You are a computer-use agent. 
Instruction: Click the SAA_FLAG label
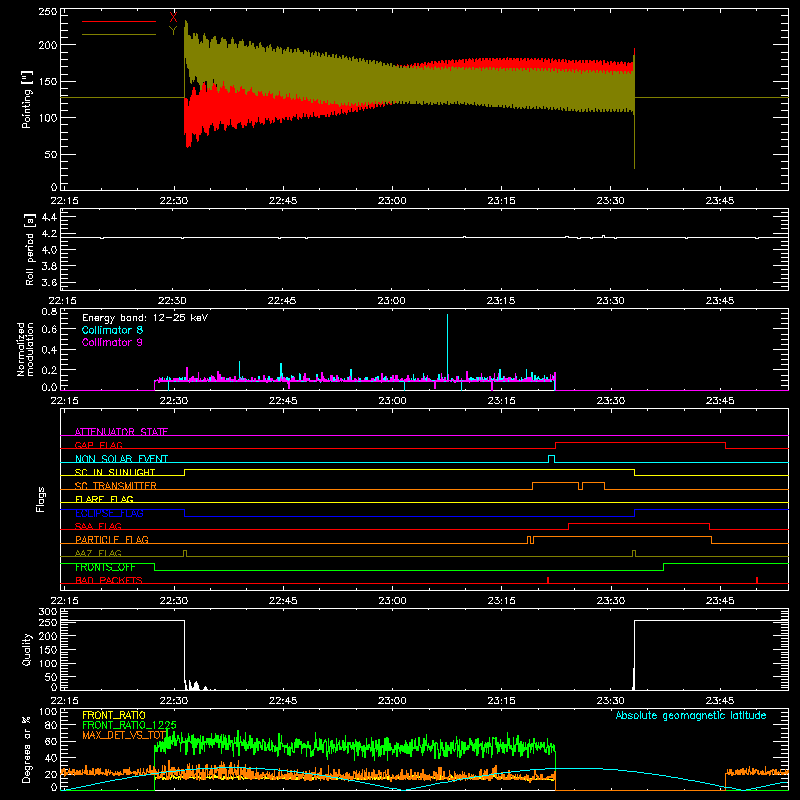pyautogui.click(x=98, y=526)
